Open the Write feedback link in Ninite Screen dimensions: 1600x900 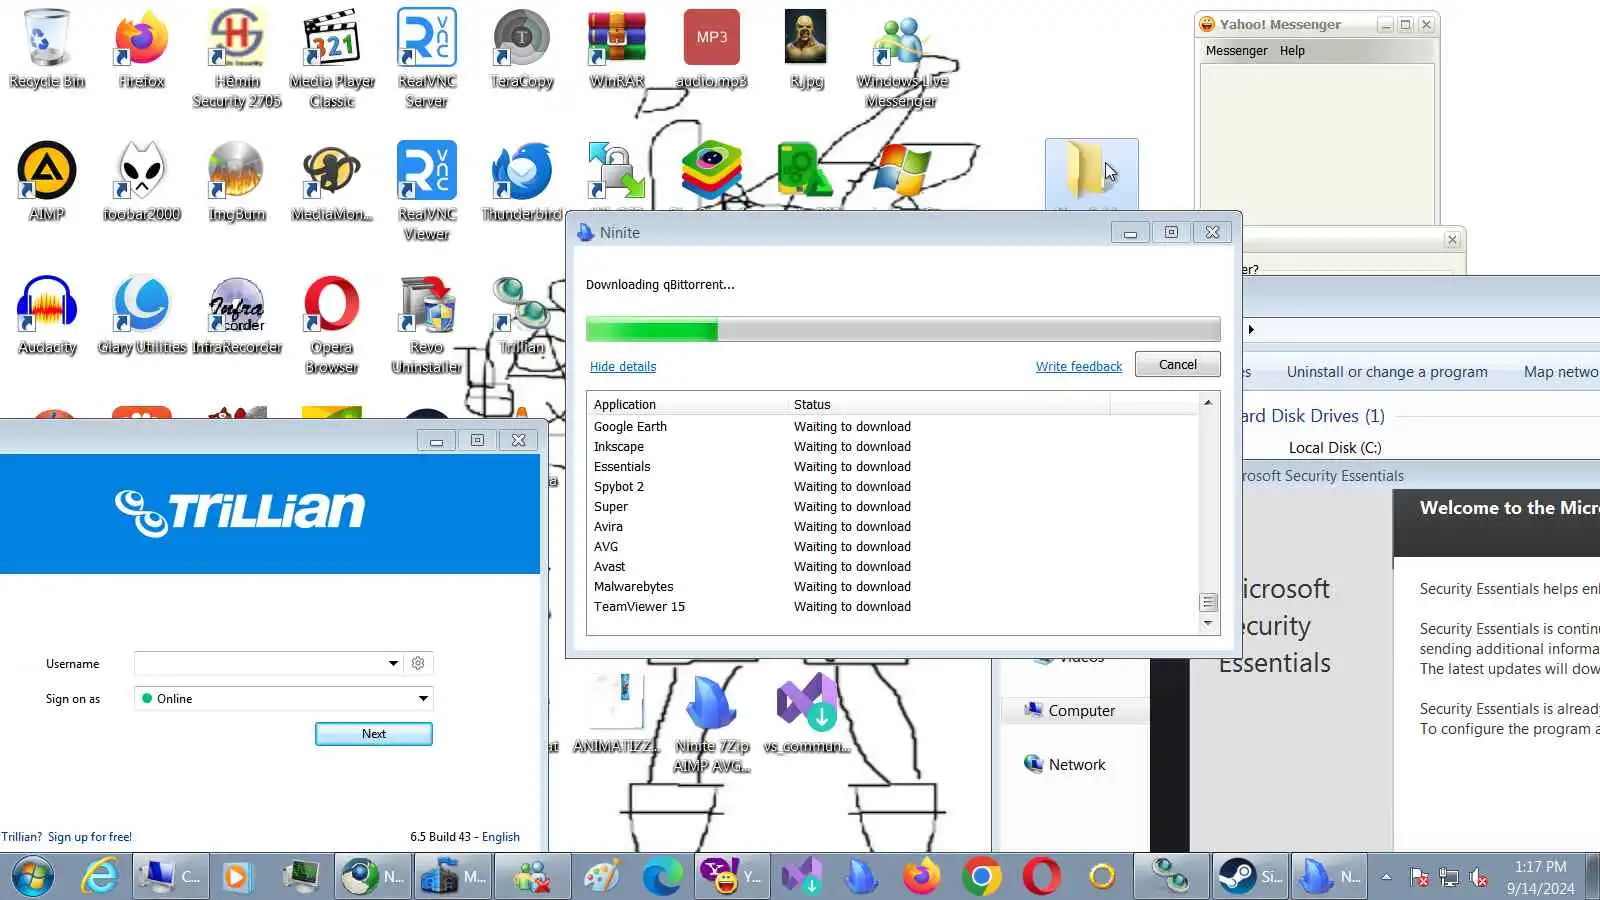tap(1079, 367)
